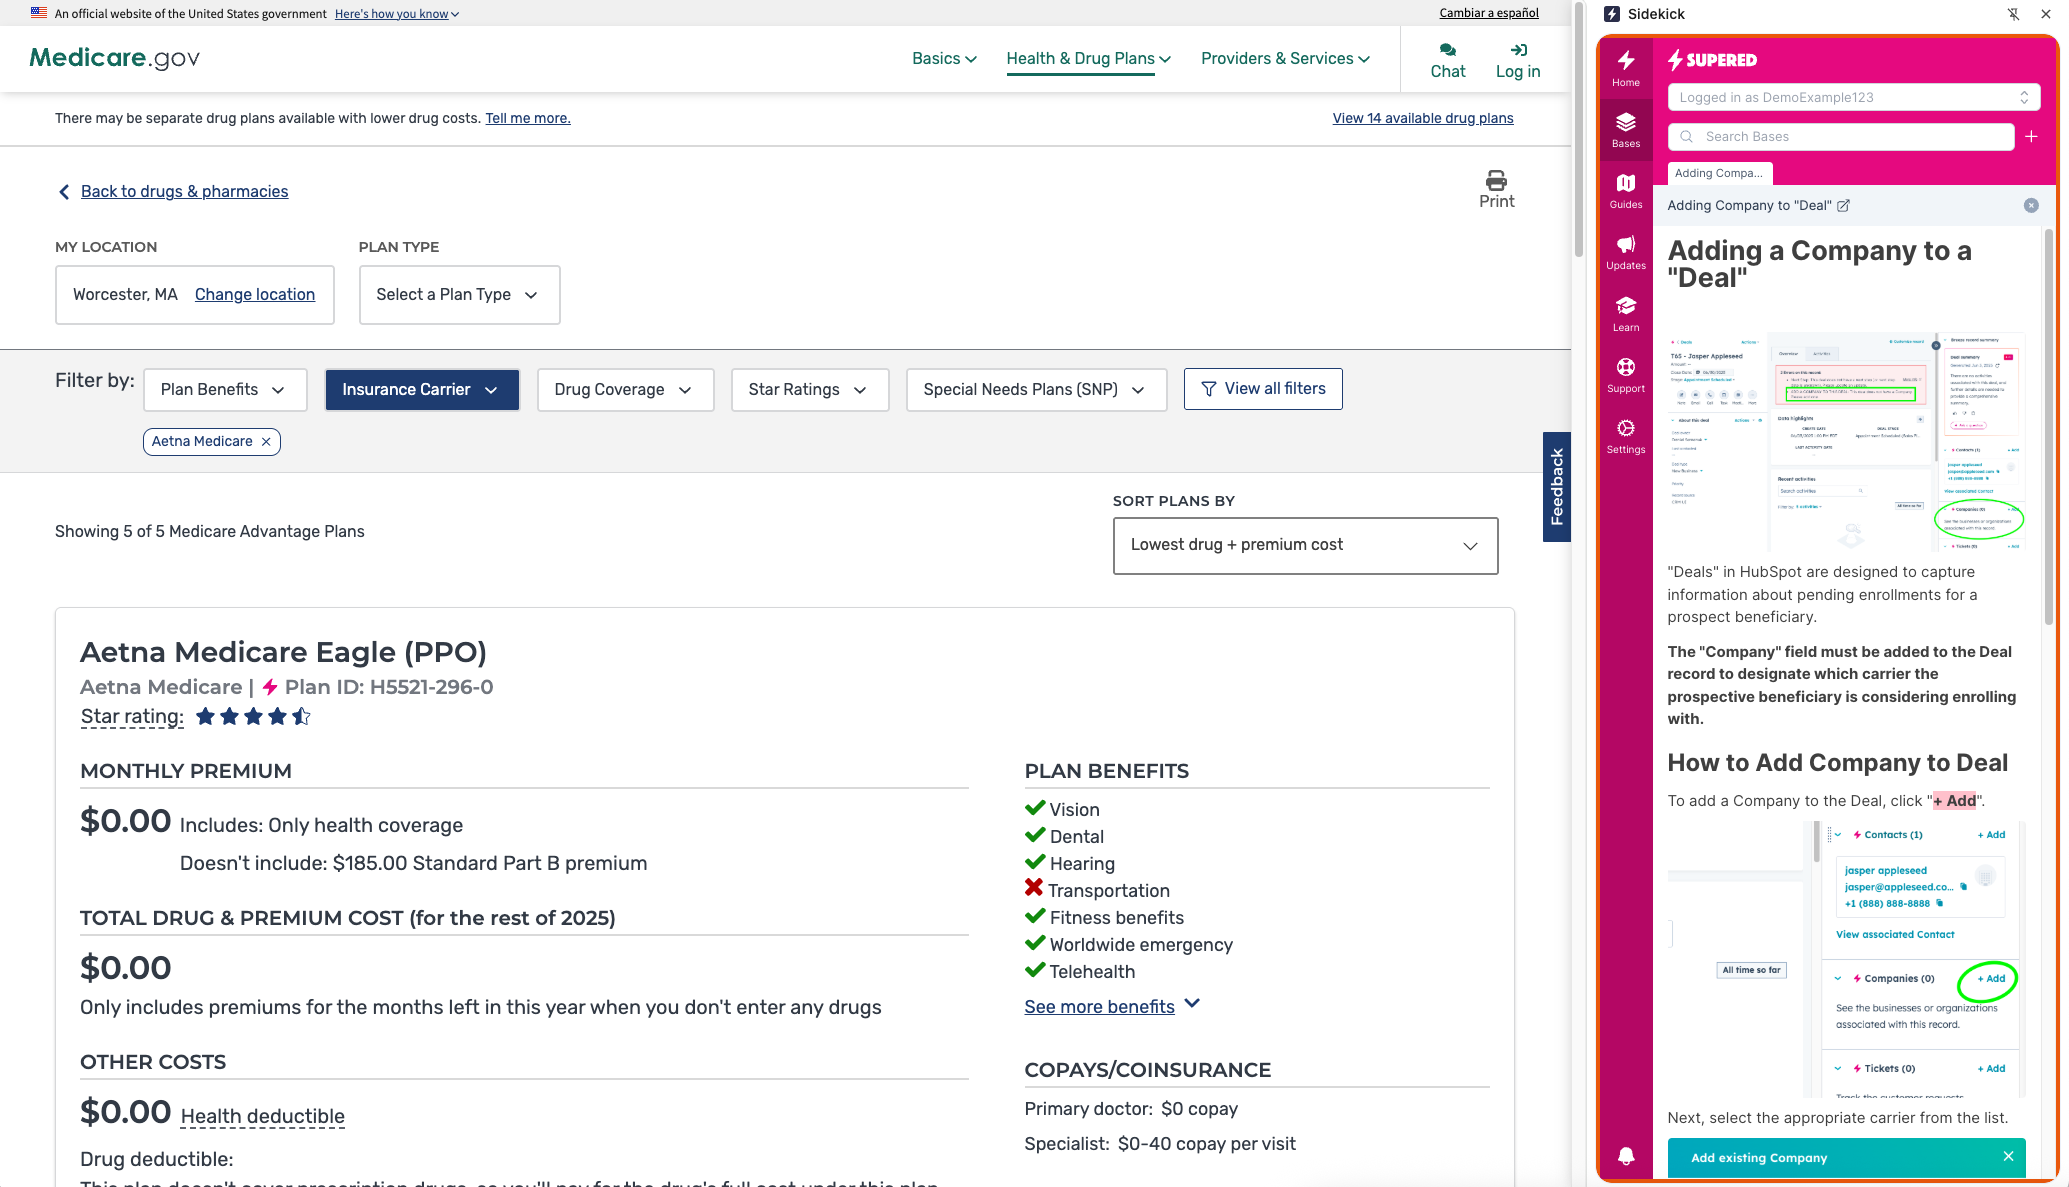Open the Updates megaphone icon
2069x1187 pixels.
pos(1626,244)
